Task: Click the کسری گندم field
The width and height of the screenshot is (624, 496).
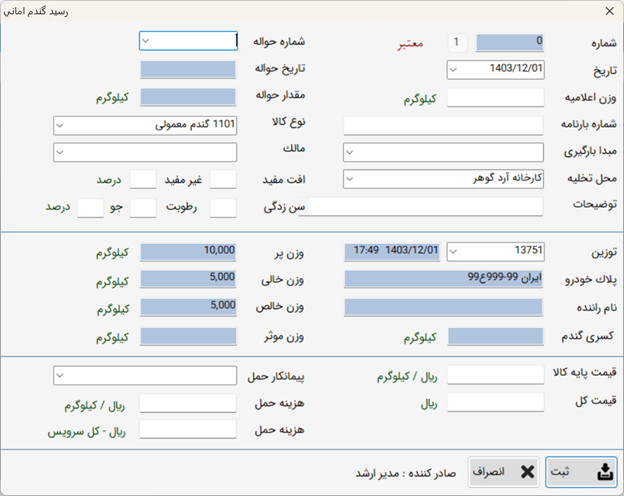Action: pyautogui.click(x=495, y=336)
